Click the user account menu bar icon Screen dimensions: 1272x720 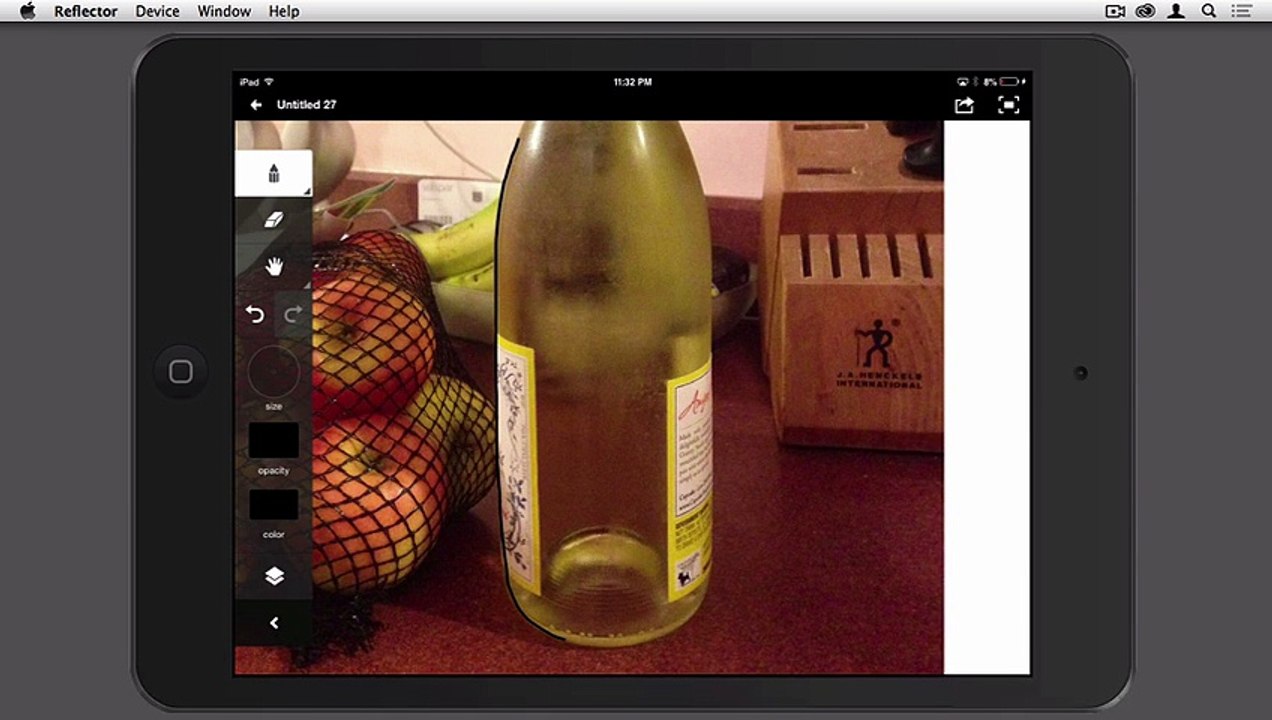(1178, 11)
